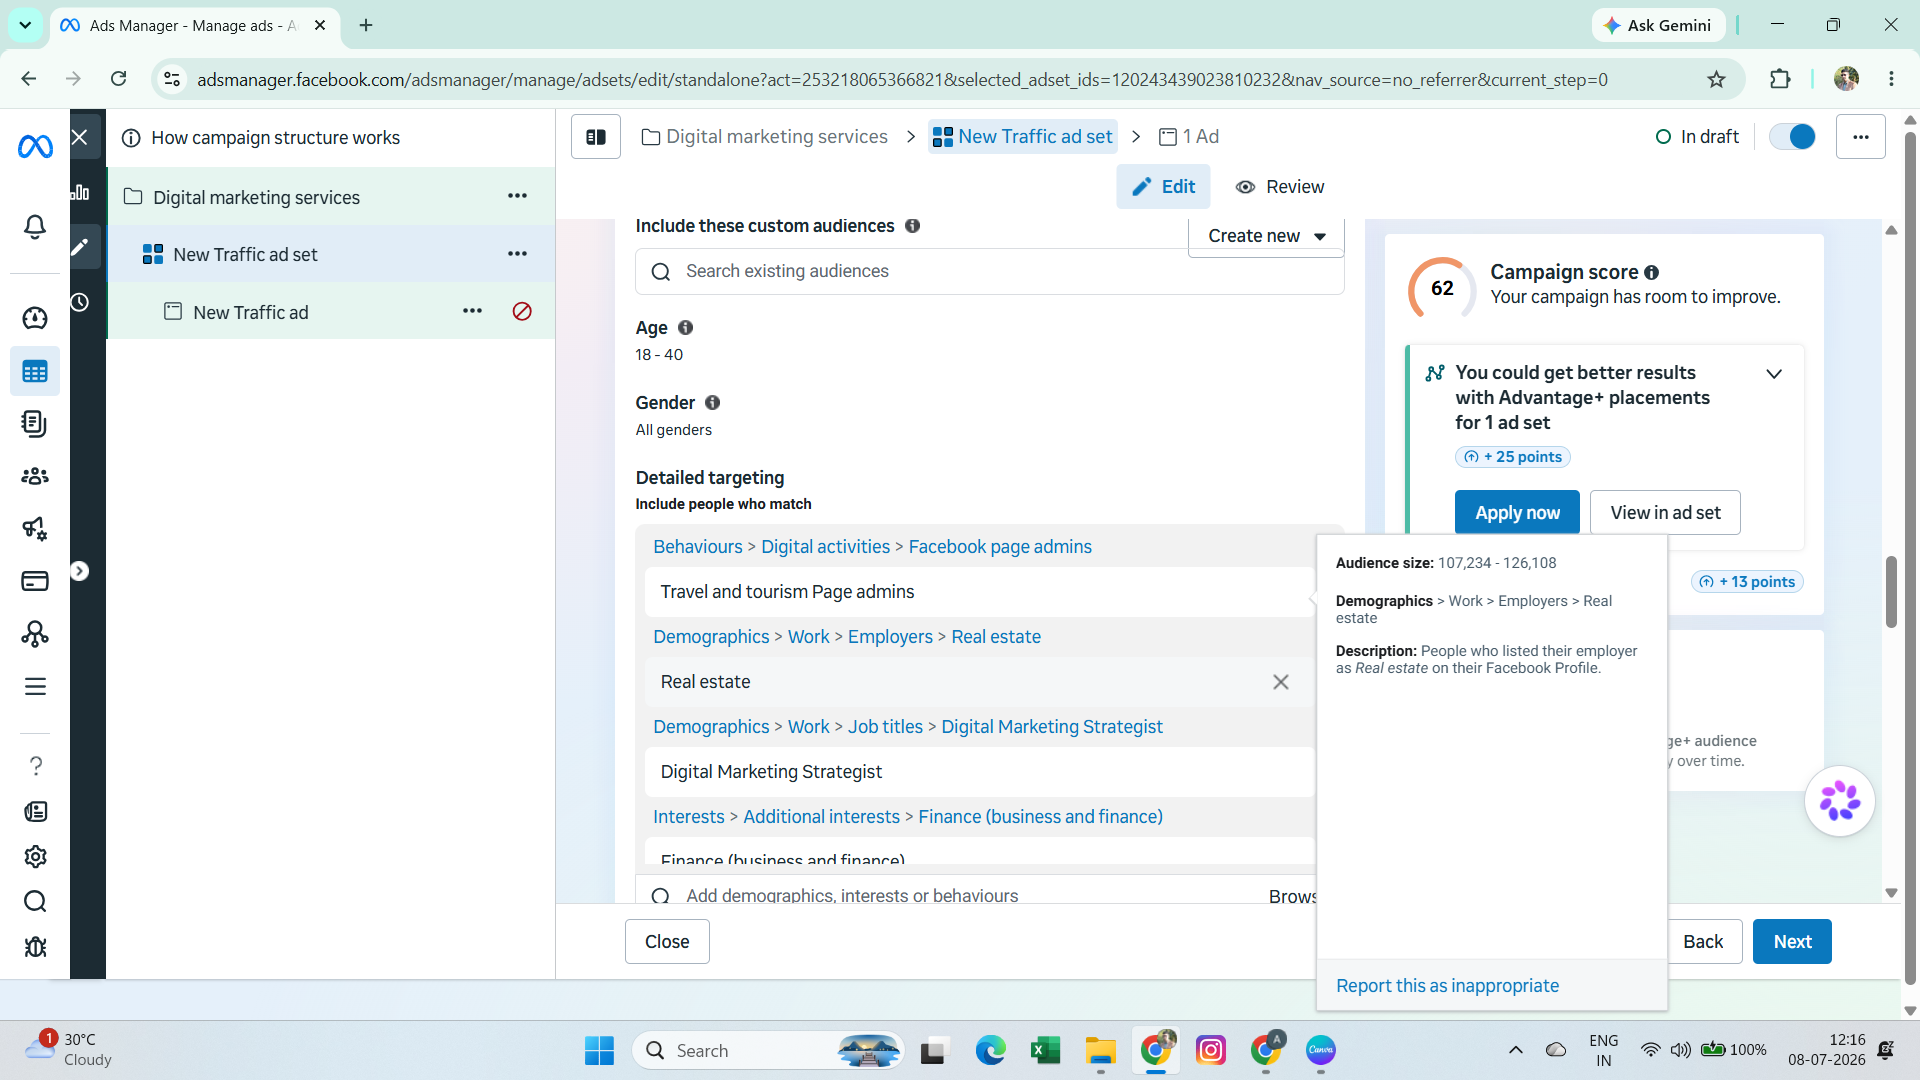
Task: Click the Digital Marketing Strategist category link
Action: pos(1052,727)
